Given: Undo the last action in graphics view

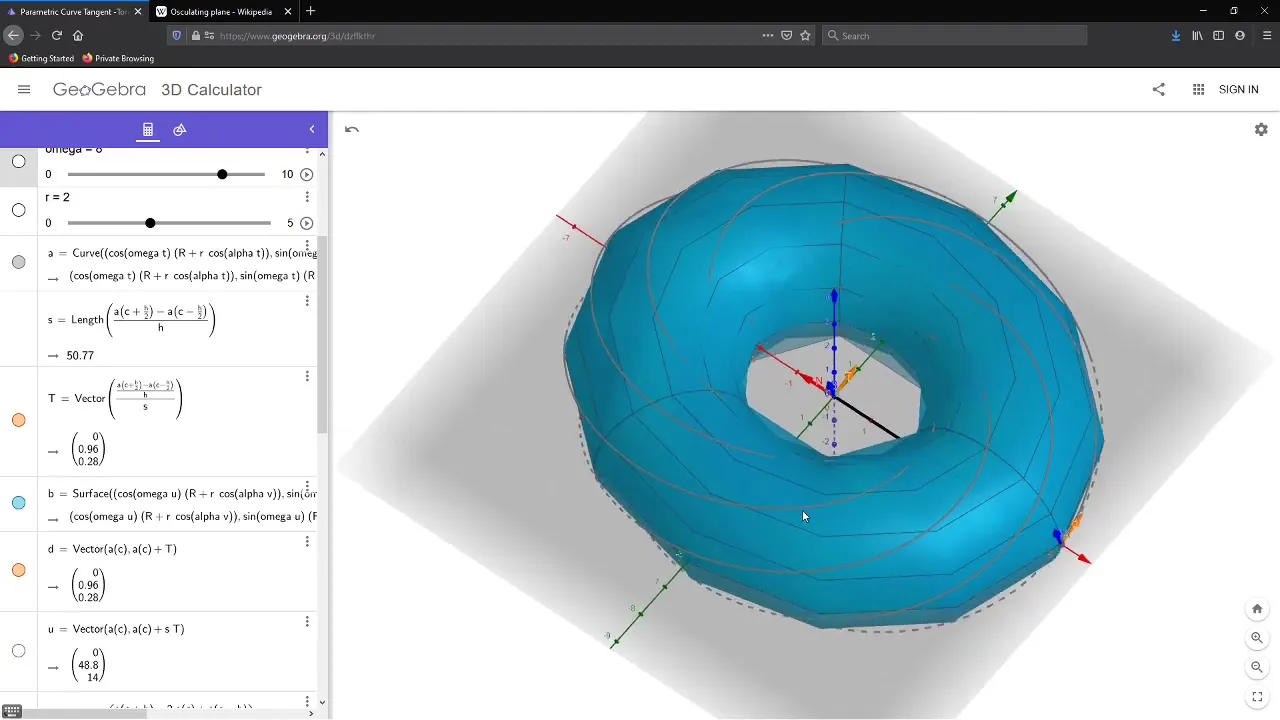Looking at the screenshot, I should 352,129.
